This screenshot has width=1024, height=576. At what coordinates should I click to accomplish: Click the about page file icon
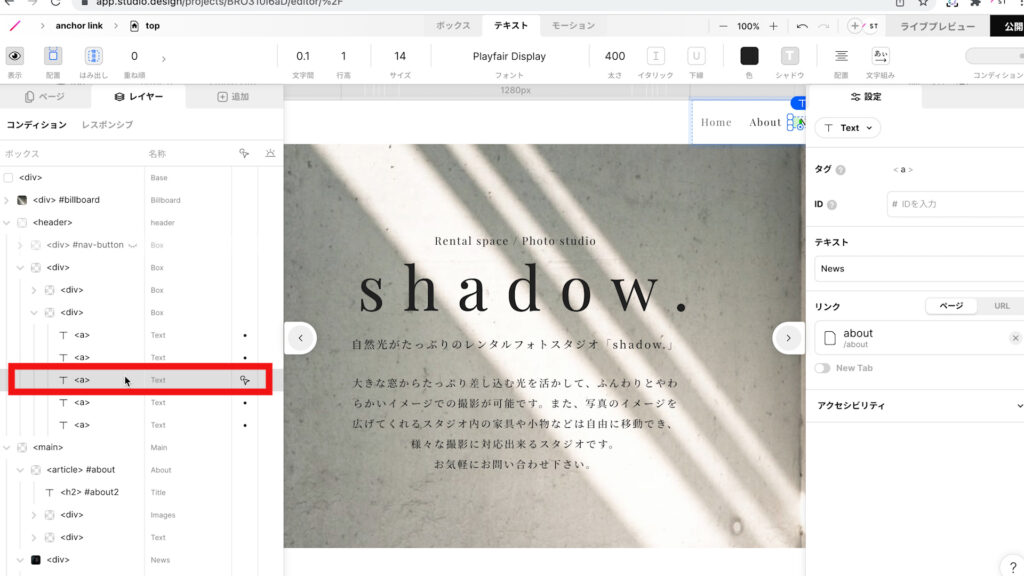[x=829, y=338]
